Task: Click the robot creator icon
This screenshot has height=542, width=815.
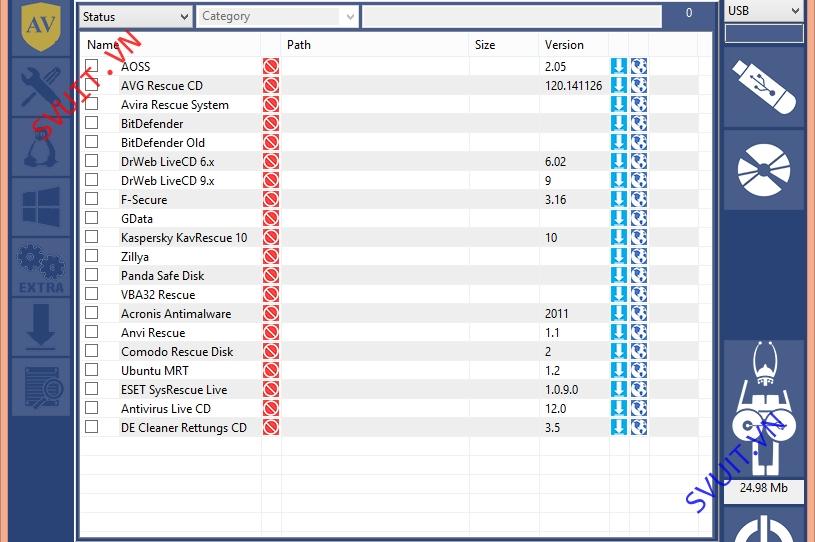Action: coord(764,409)
